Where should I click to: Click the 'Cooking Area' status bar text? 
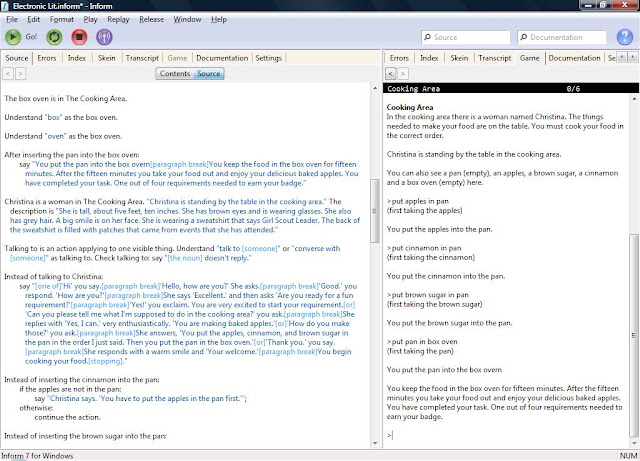coord(413,89)
